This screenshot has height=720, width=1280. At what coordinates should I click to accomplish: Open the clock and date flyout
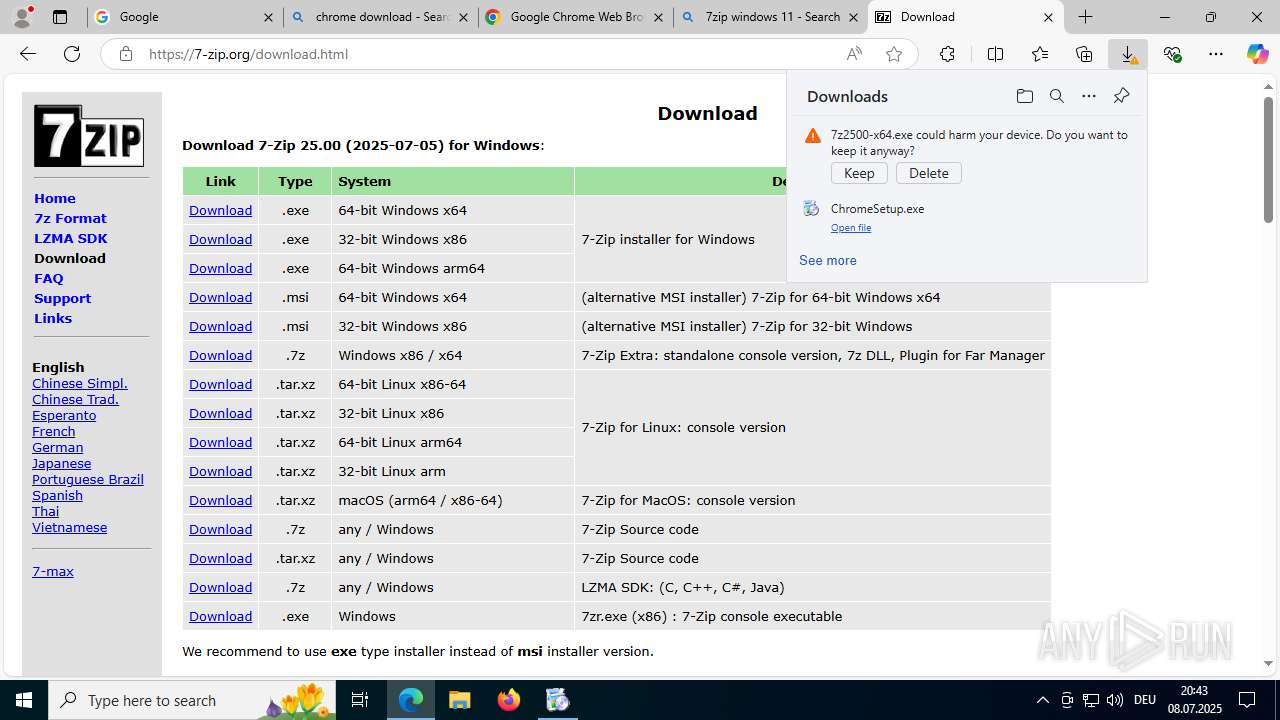(x=1194, y=700)
